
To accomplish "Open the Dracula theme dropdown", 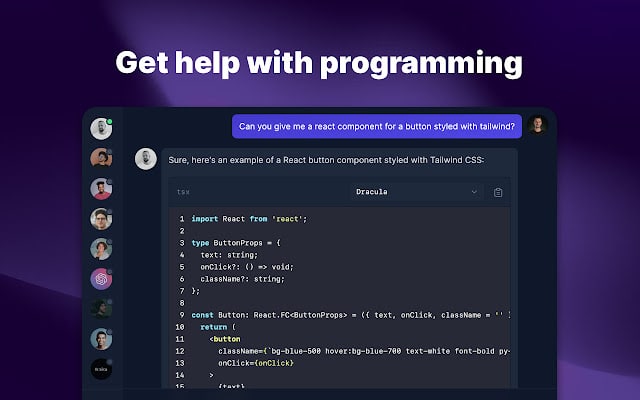I will [417, 192].
